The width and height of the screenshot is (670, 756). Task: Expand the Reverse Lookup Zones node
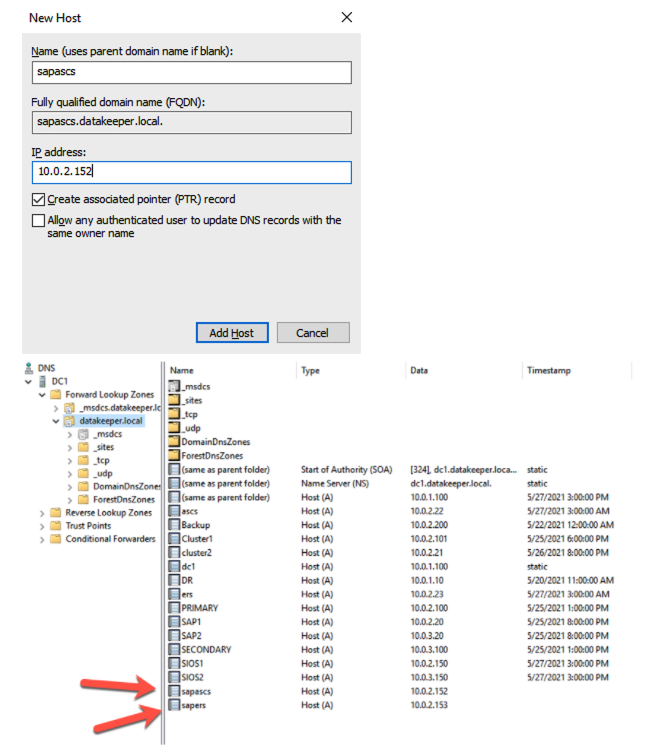click(x=42, y=513)
